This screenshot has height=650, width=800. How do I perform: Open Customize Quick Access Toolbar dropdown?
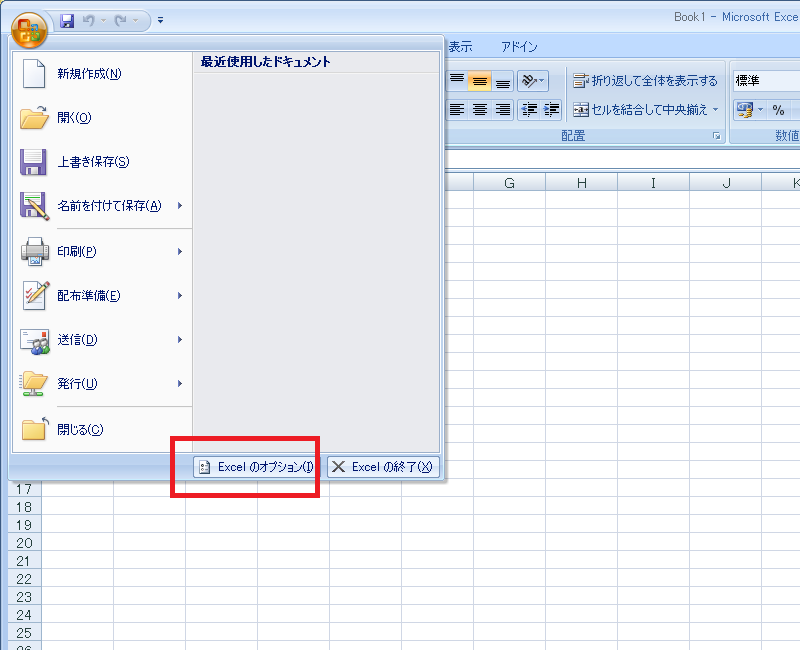tap(160, 20)
